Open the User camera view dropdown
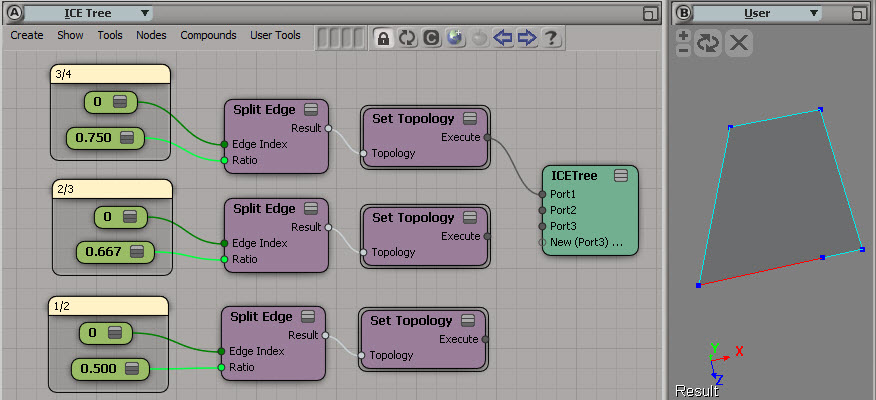 [757, 13]
